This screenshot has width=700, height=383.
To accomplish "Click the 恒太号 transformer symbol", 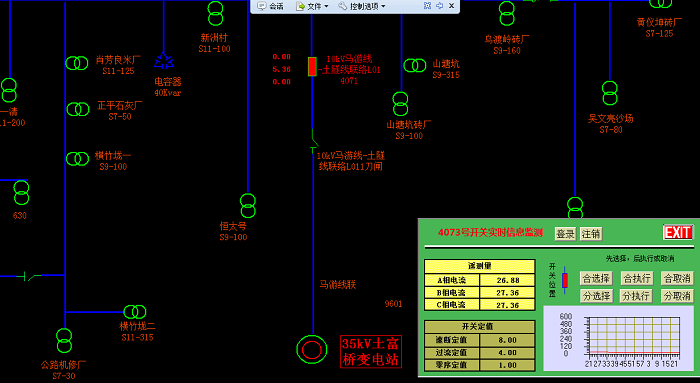I will pyautogui.click(x=248, y=205).
